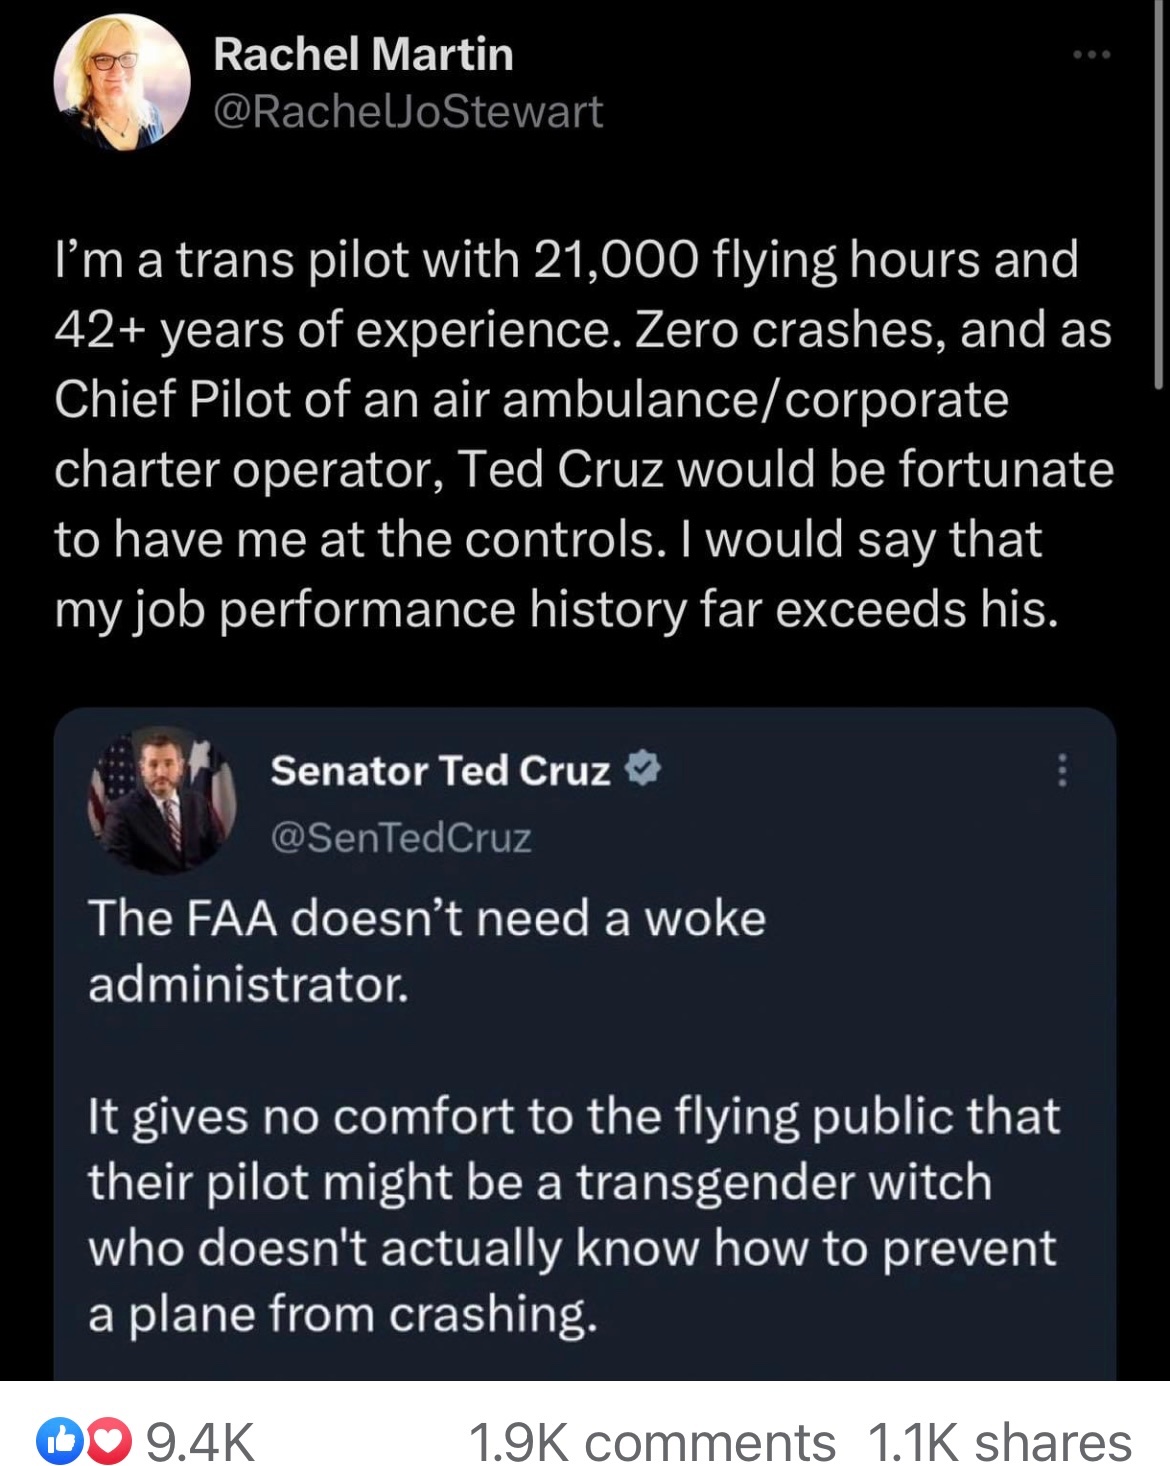
Task: View the 9.4K reactions count
Action: click(x=200, y=1442)
